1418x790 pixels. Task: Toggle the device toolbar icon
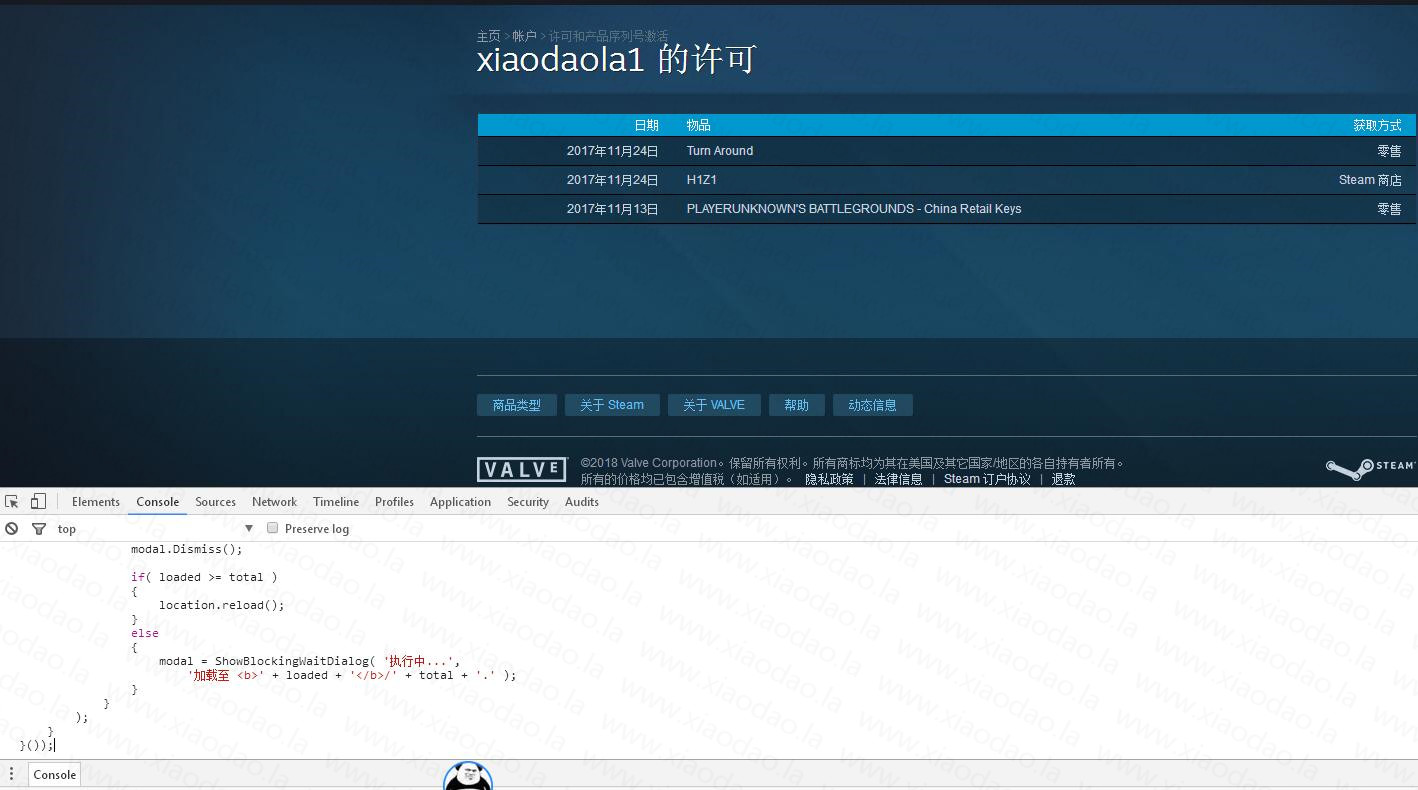coord(38,502)
